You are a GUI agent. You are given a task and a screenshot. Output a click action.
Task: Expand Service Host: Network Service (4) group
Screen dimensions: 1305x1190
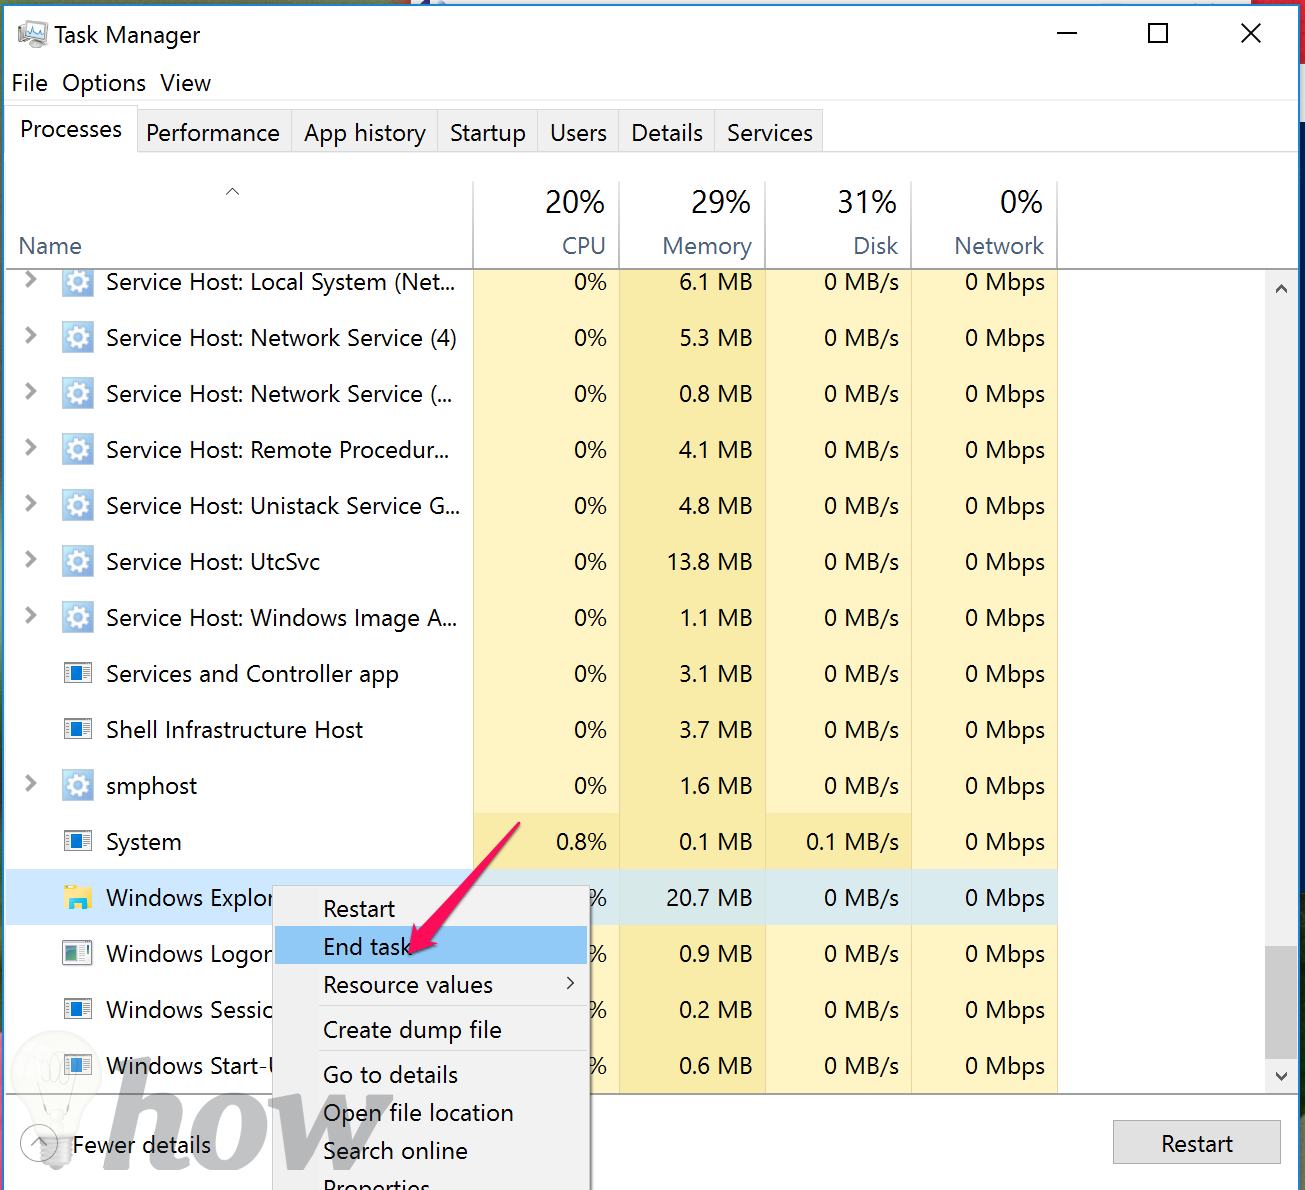(31, 336)
